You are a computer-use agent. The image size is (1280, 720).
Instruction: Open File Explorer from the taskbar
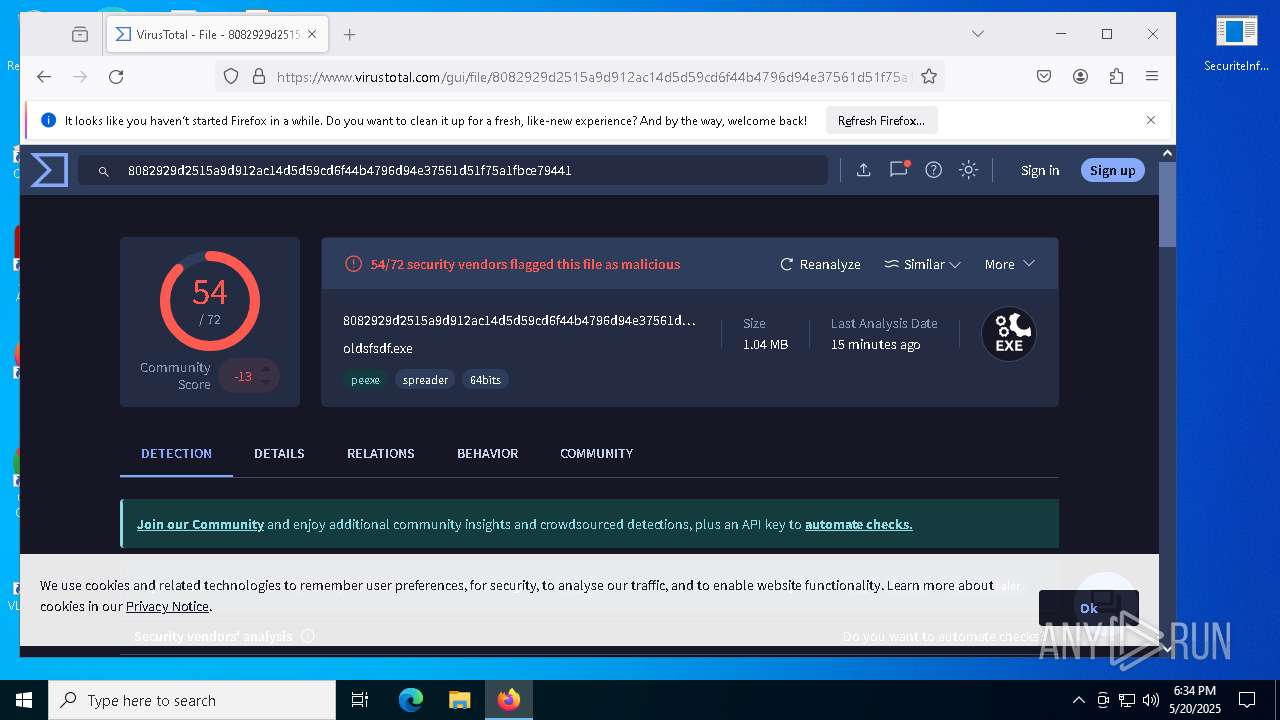[459, 700]
